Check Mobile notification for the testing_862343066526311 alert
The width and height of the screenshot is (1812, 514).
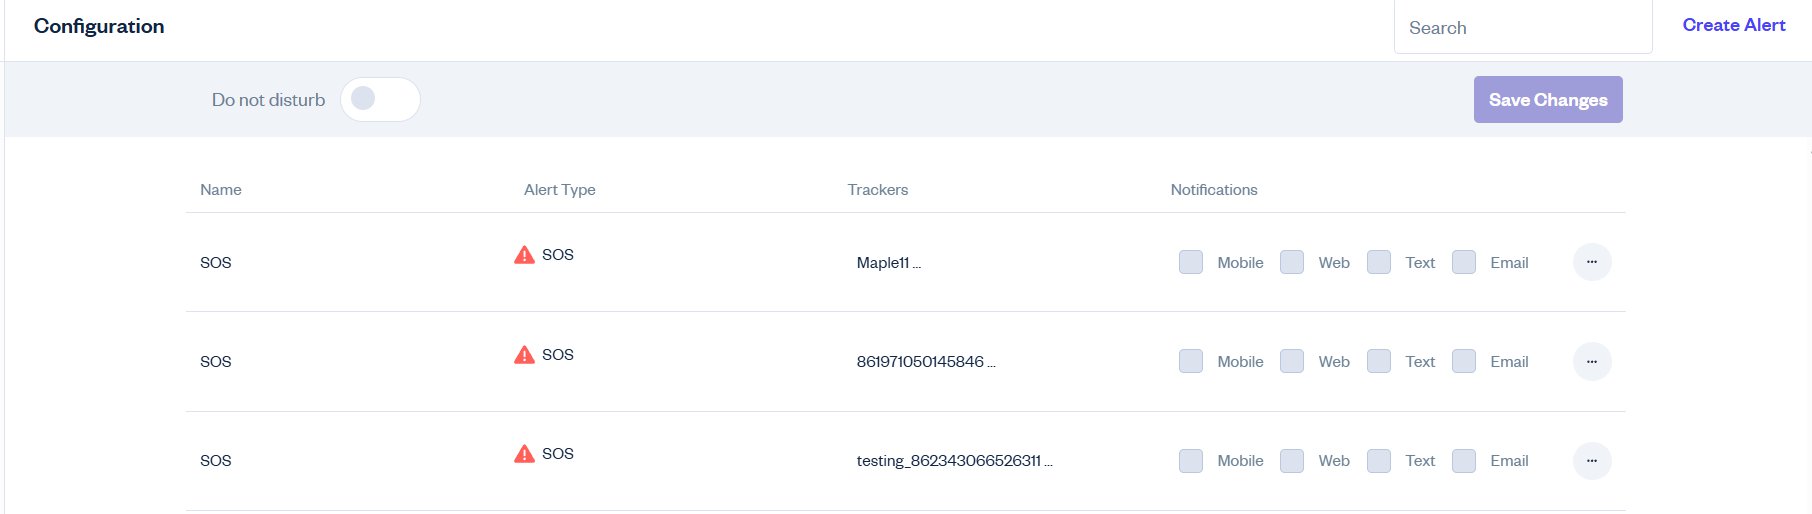coord(1190,460)
